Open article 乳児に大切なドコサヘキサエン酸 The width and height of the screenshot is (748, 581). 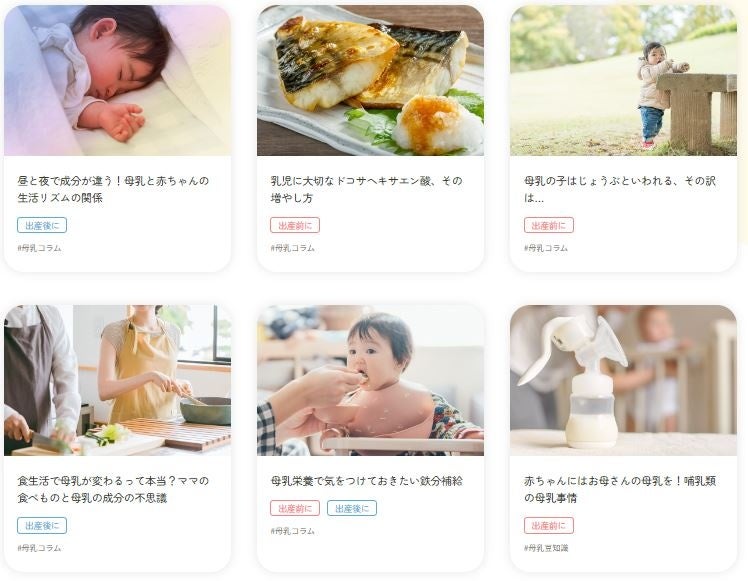coord(366,189)
